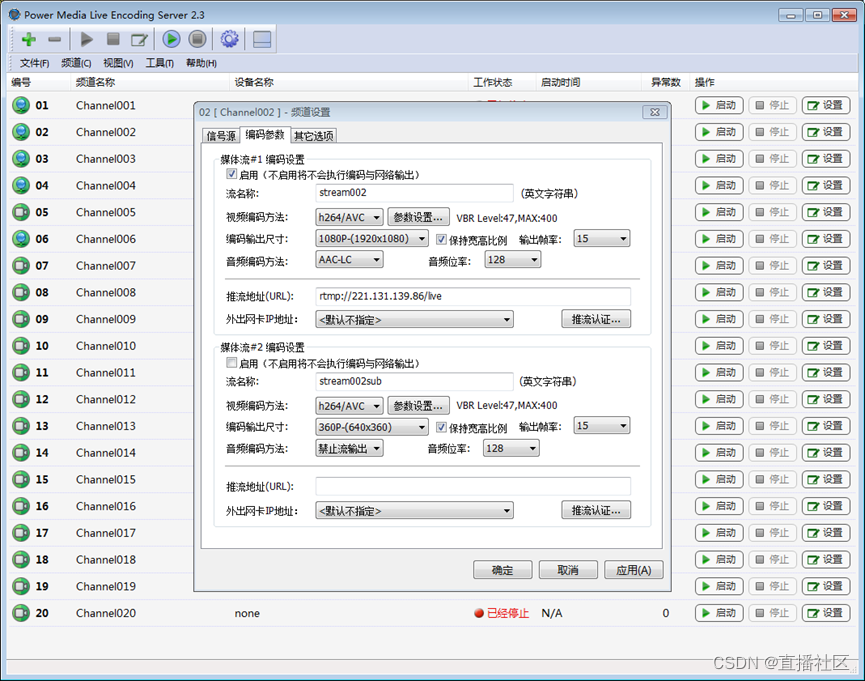Click 启动 button on Channel016 row

[719, 506]
